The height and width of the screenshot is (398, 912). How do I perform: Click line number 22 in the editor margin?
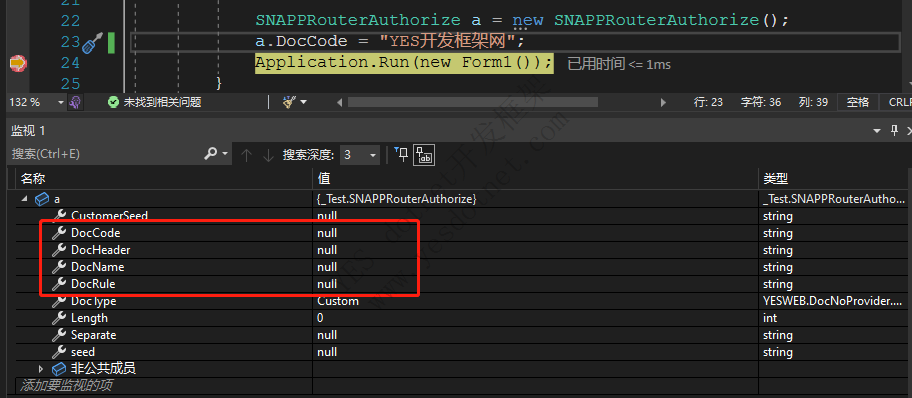pos(70,20)
